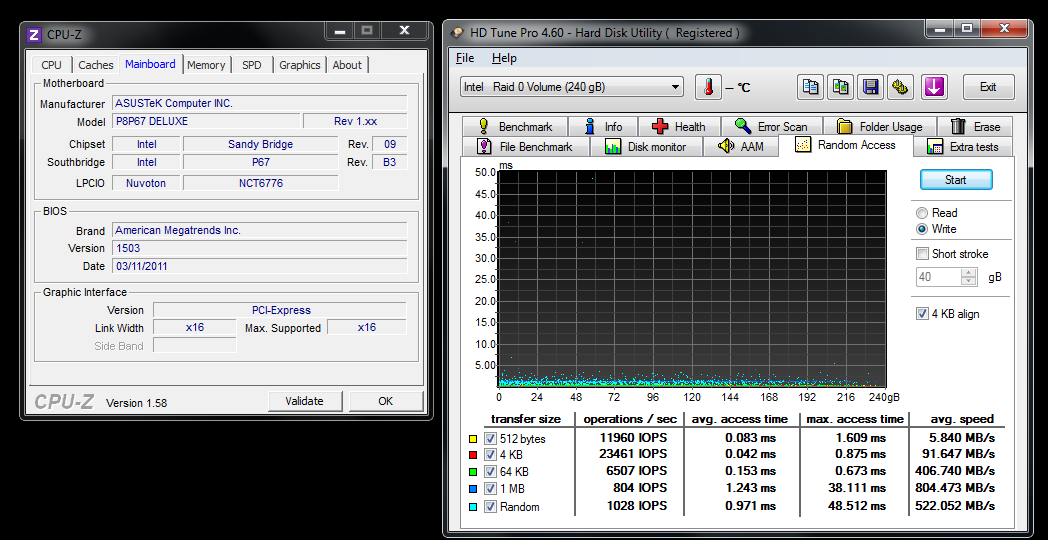Image resolution: width=1048 pixels, height=540 pixels.
Task: Click the P8P67 DELUXE model field
Action: (x=207, y=122)
